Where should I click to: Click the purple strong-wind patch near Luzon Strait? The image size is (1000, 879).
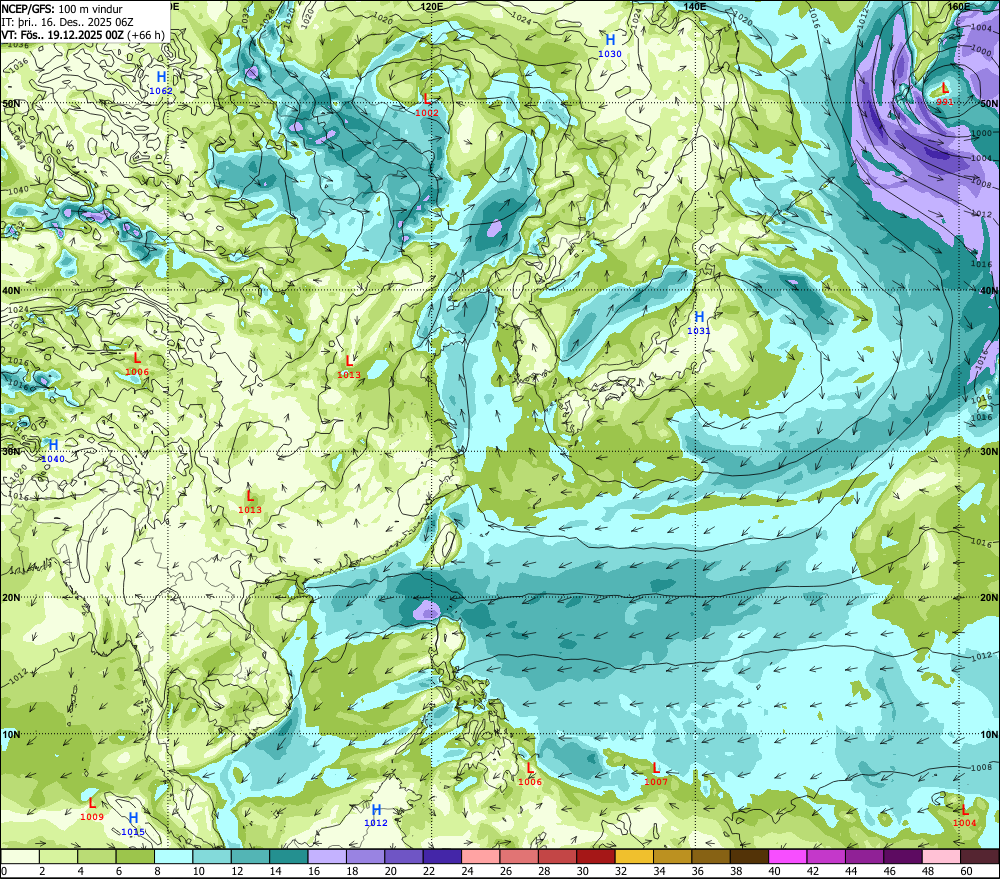(427, 610)
